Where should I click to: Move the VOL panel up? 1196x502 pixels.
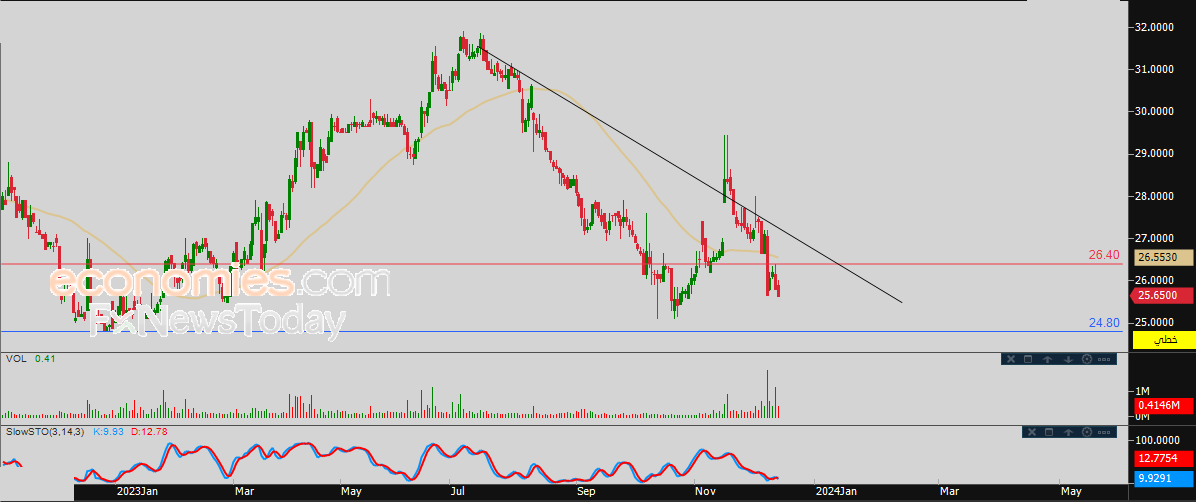(x=1047, y=359)
